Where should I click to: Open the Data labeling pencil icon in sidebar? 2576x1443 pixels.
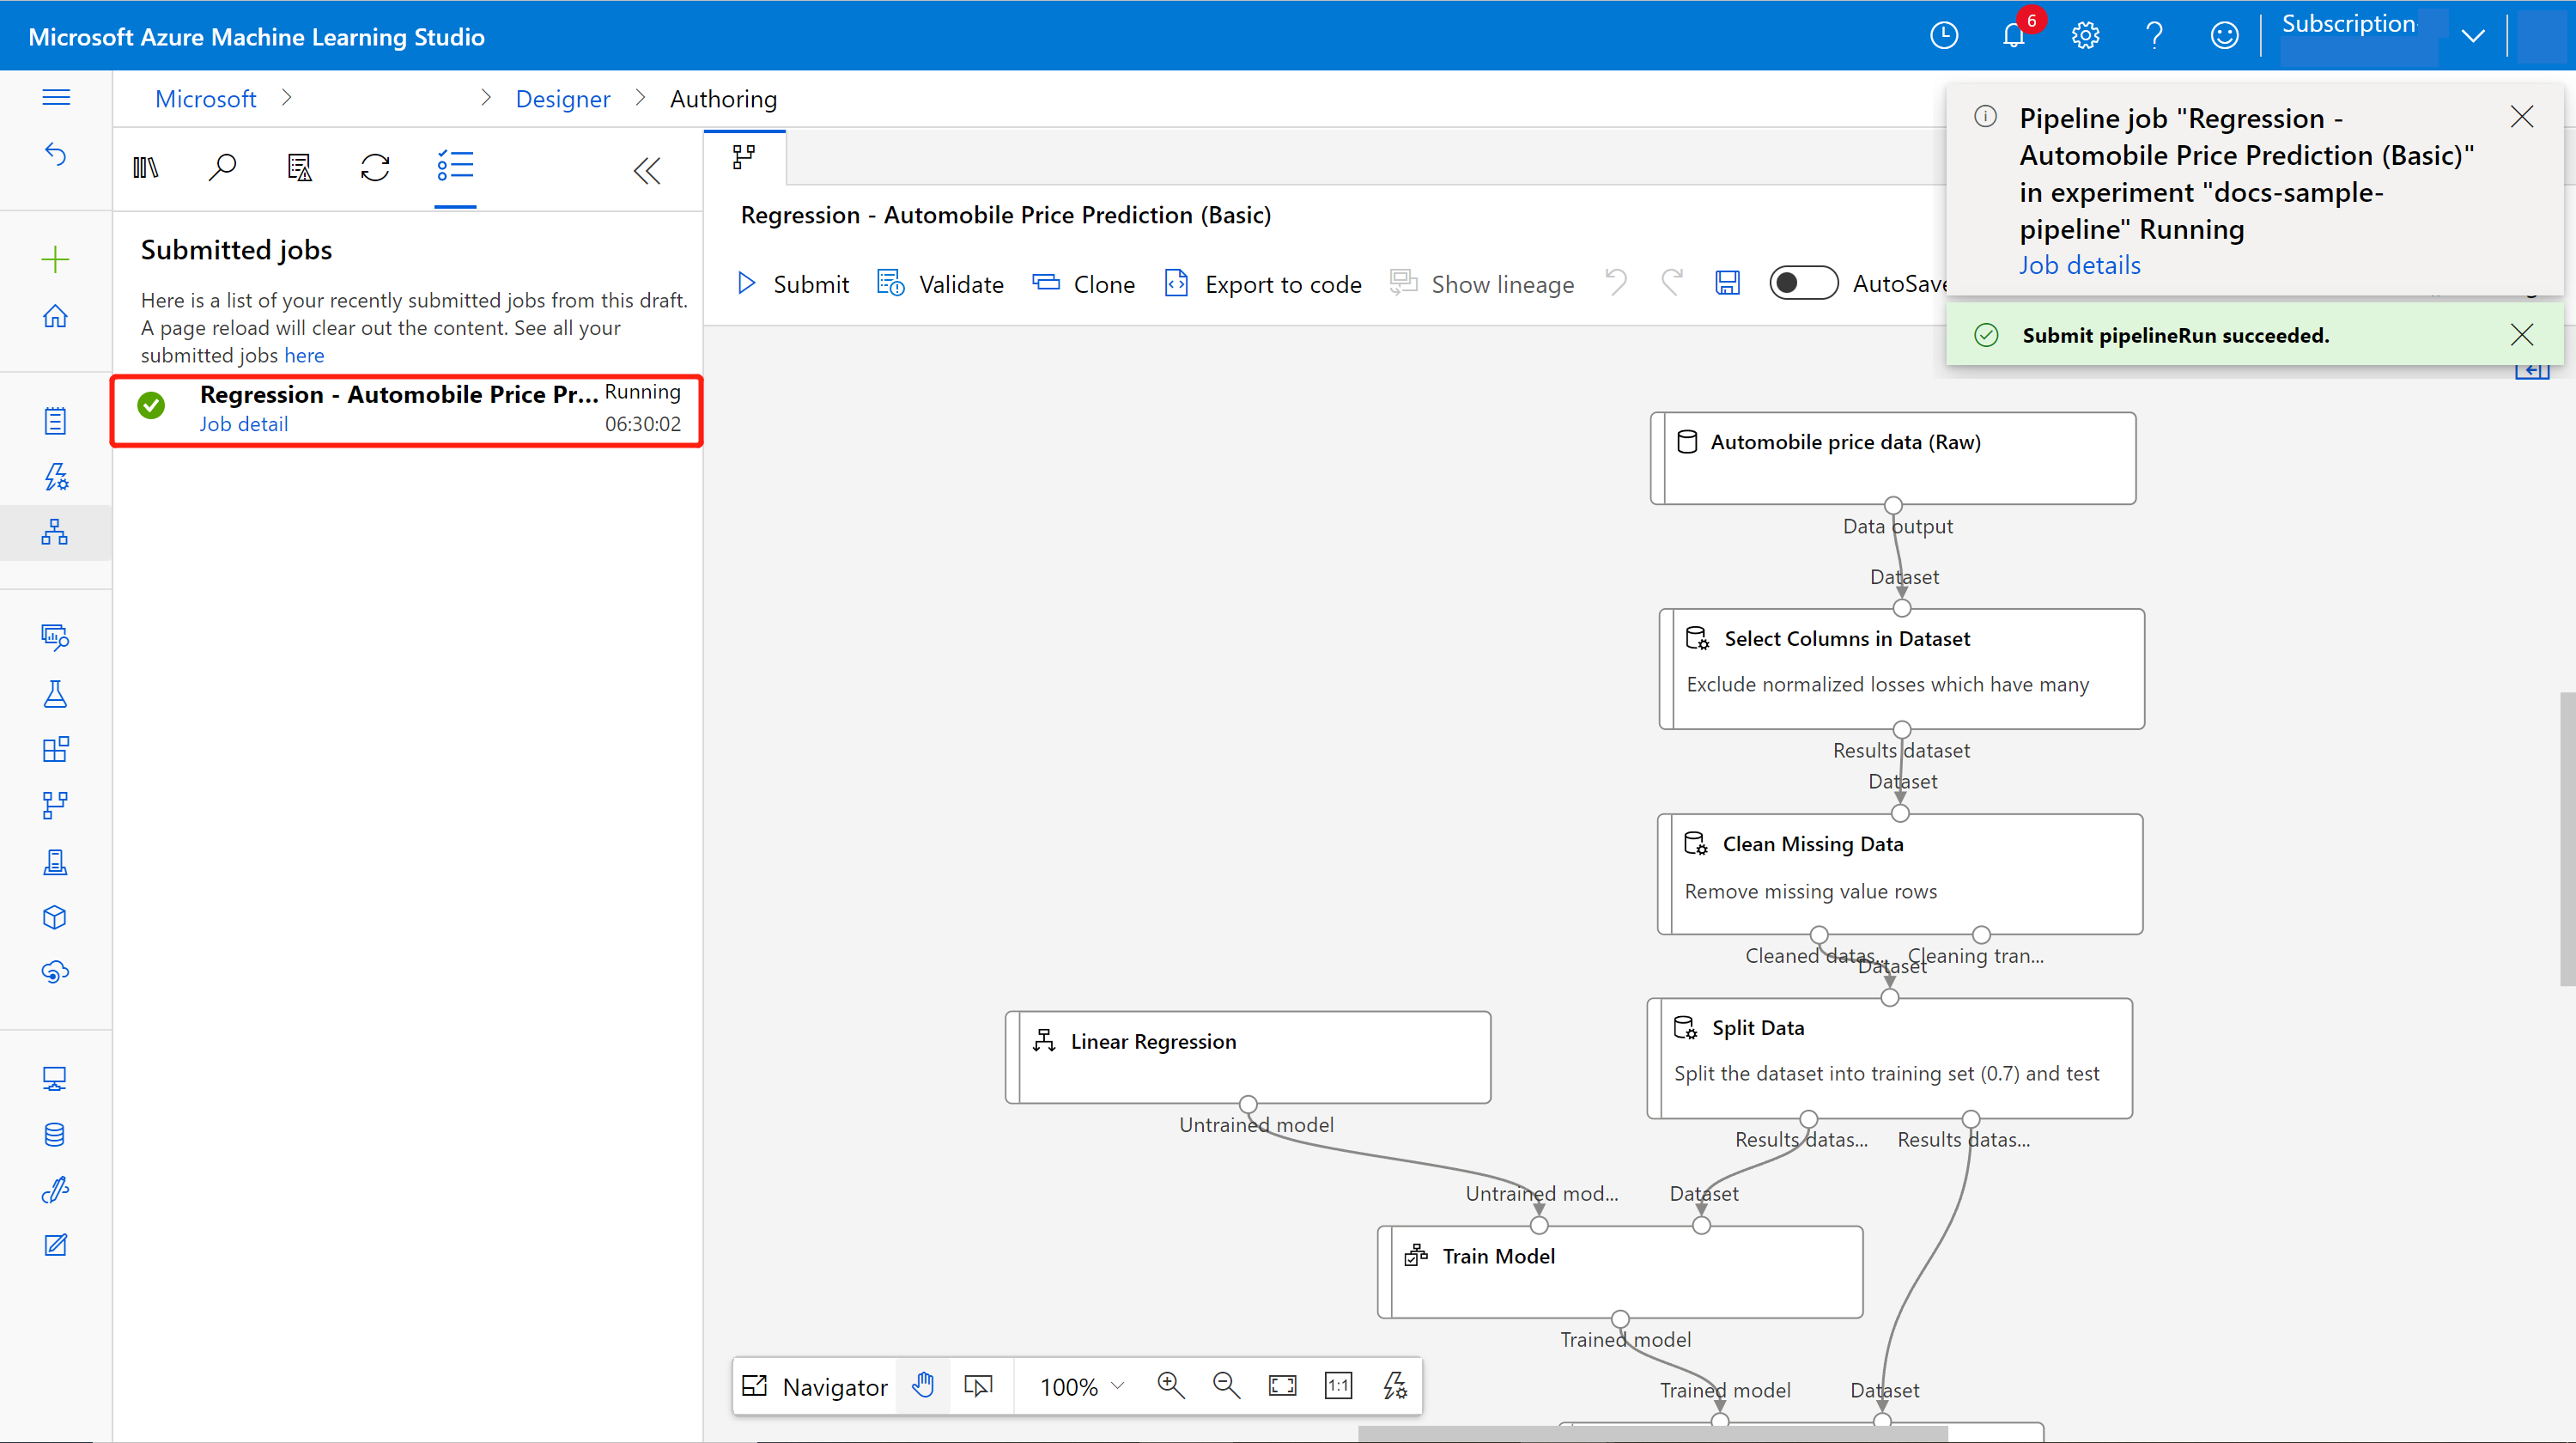click(x=55, y=1190)
